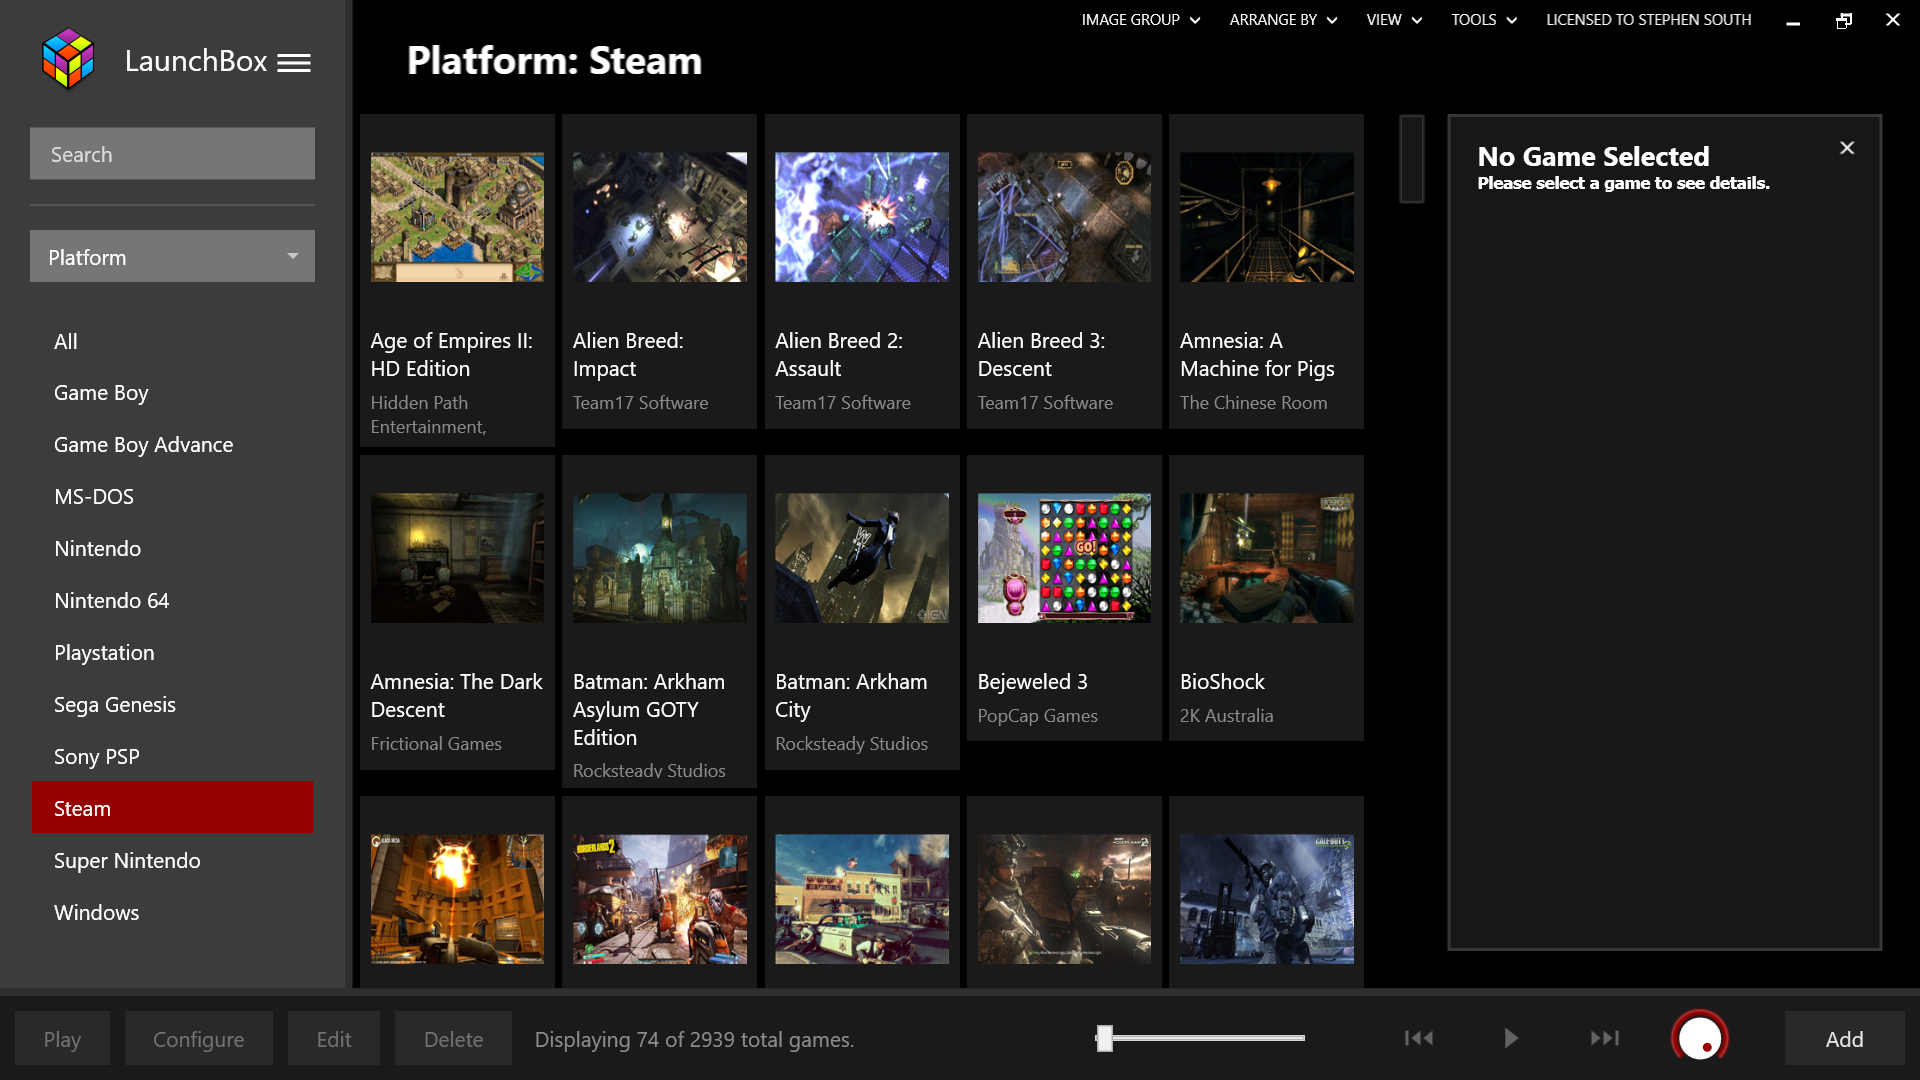Open the LaunchBox hamburger menu icon

point(294,63)
